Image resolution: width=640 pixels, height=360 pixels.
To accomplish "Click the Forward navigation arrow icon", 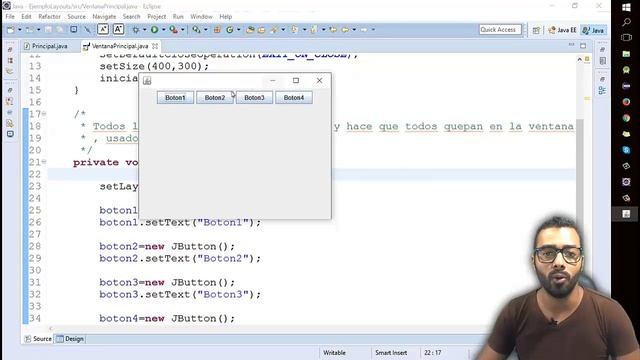I will coord(364,29).
